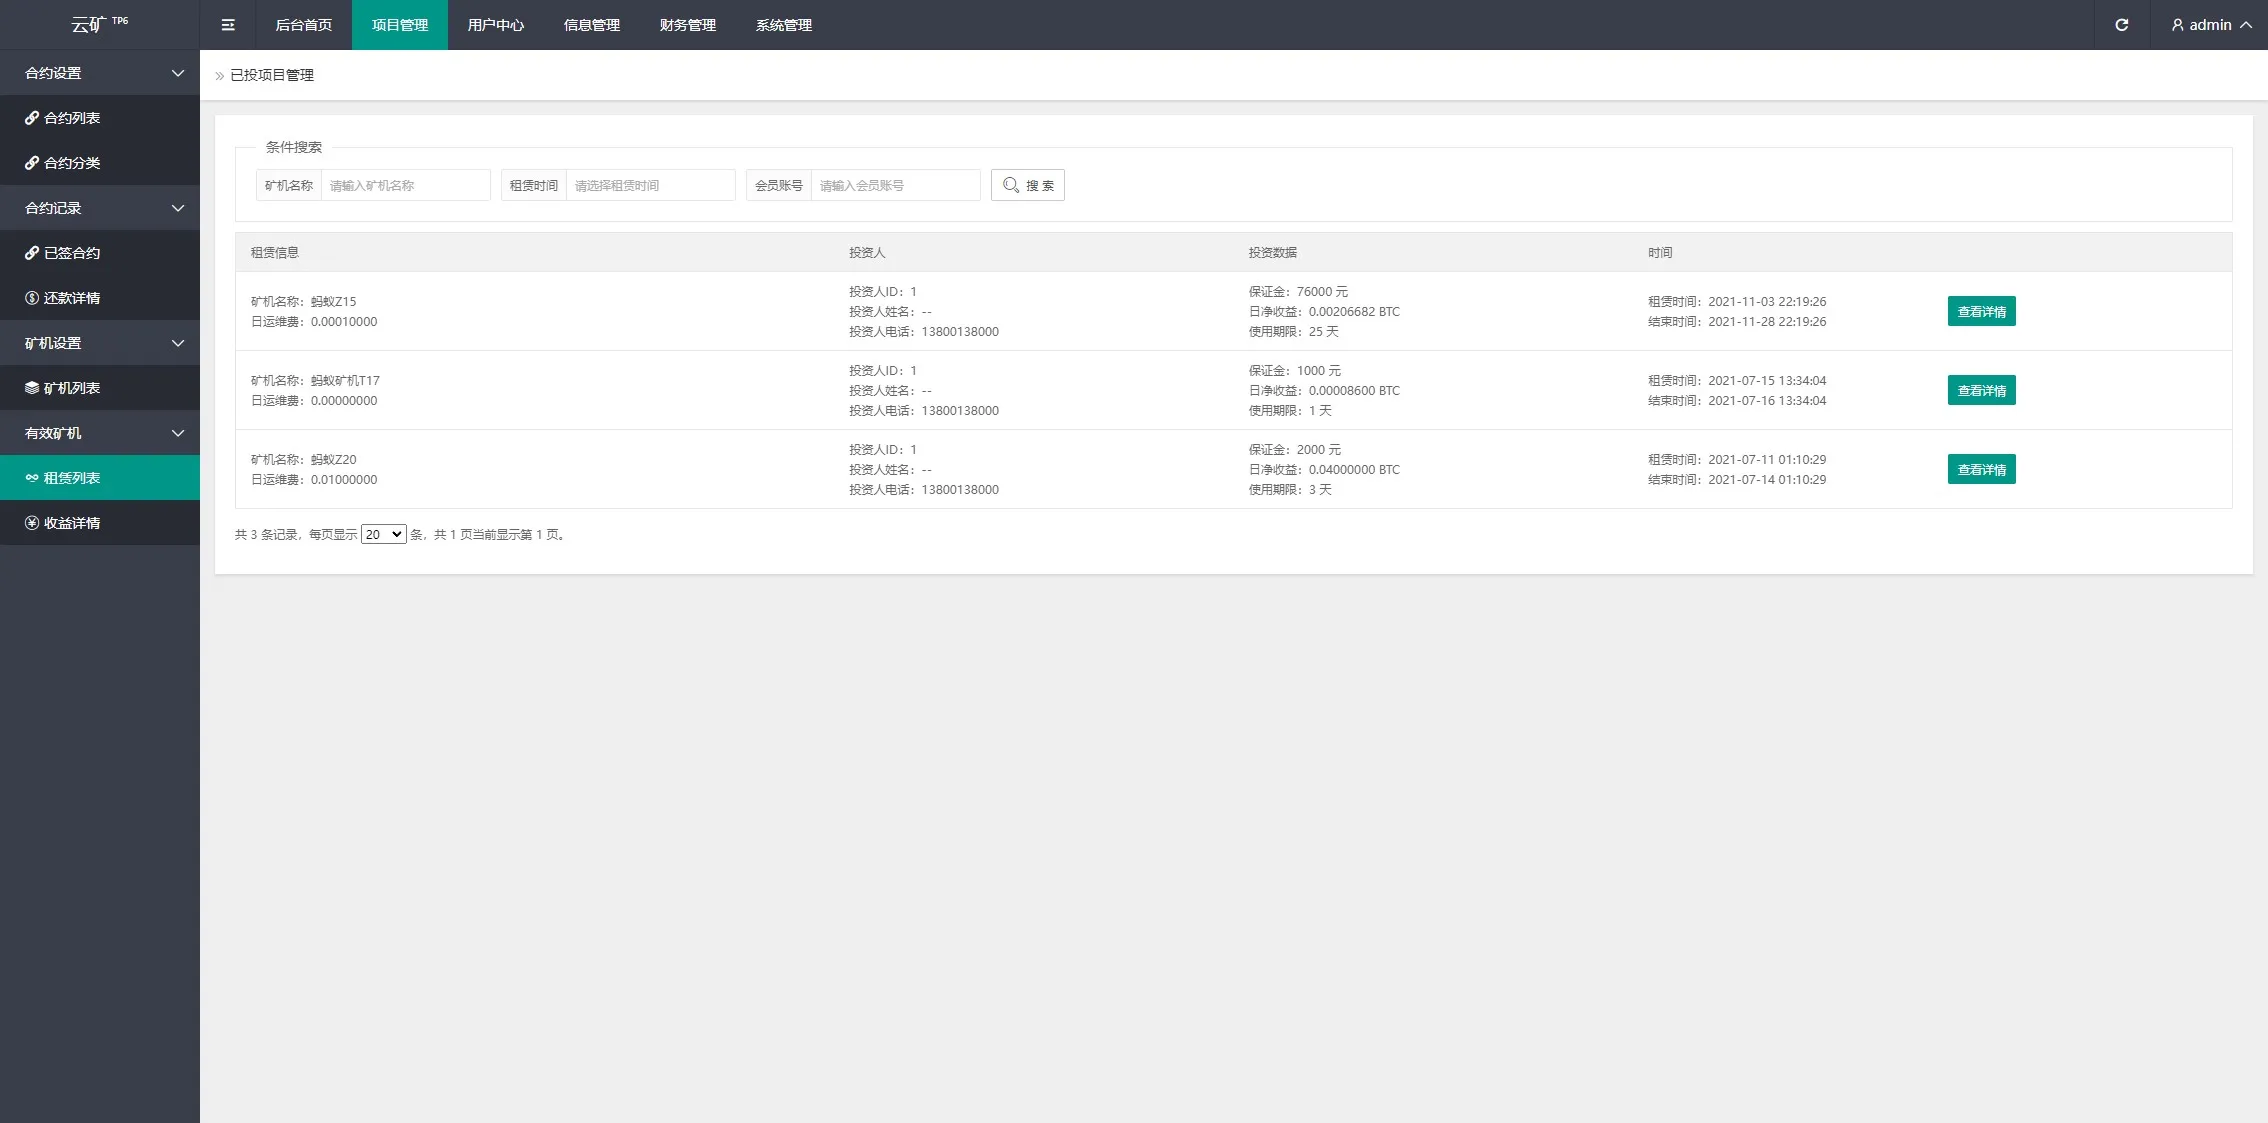Switch to the 财务管理 top menu
The image size is (2268, 1123).
[x=687, y=25]
